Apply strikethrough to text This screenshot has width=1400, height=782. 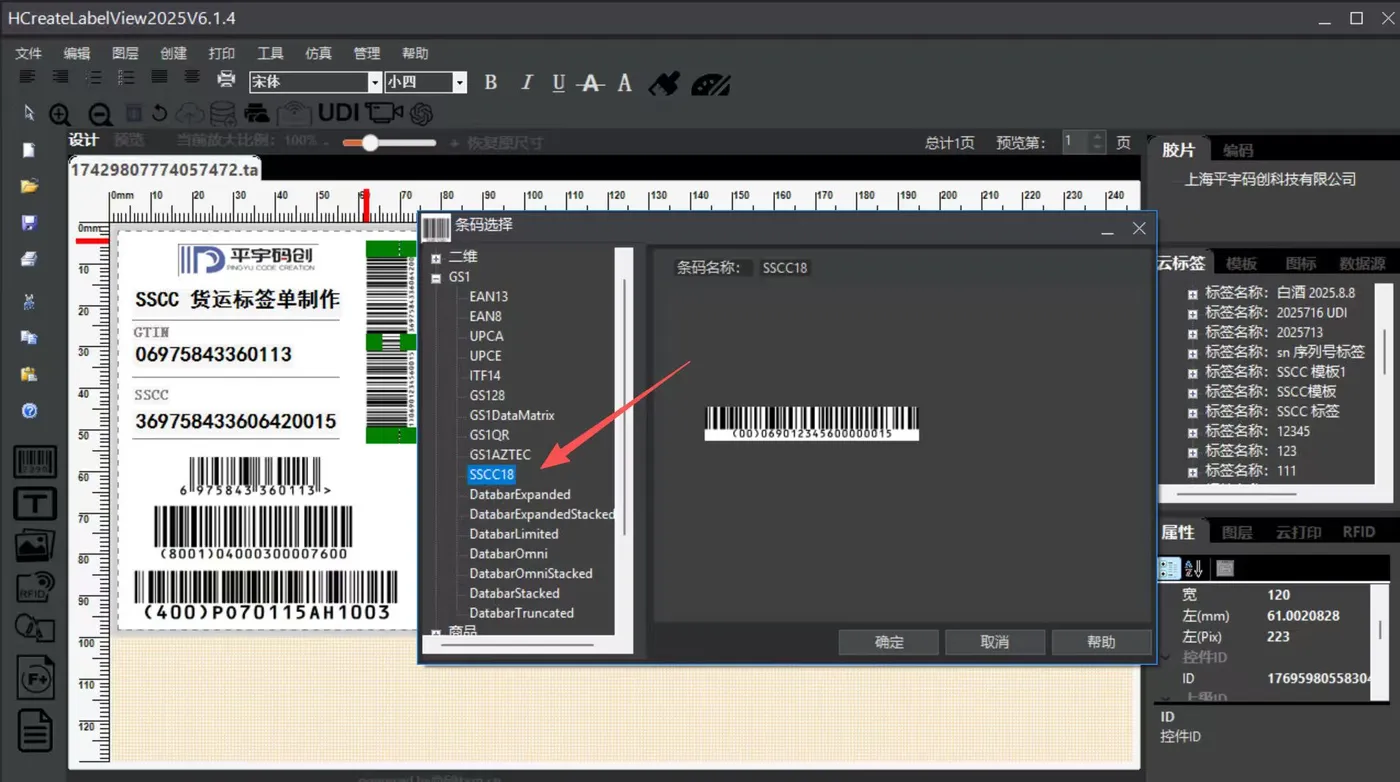[x=591, y=83]
